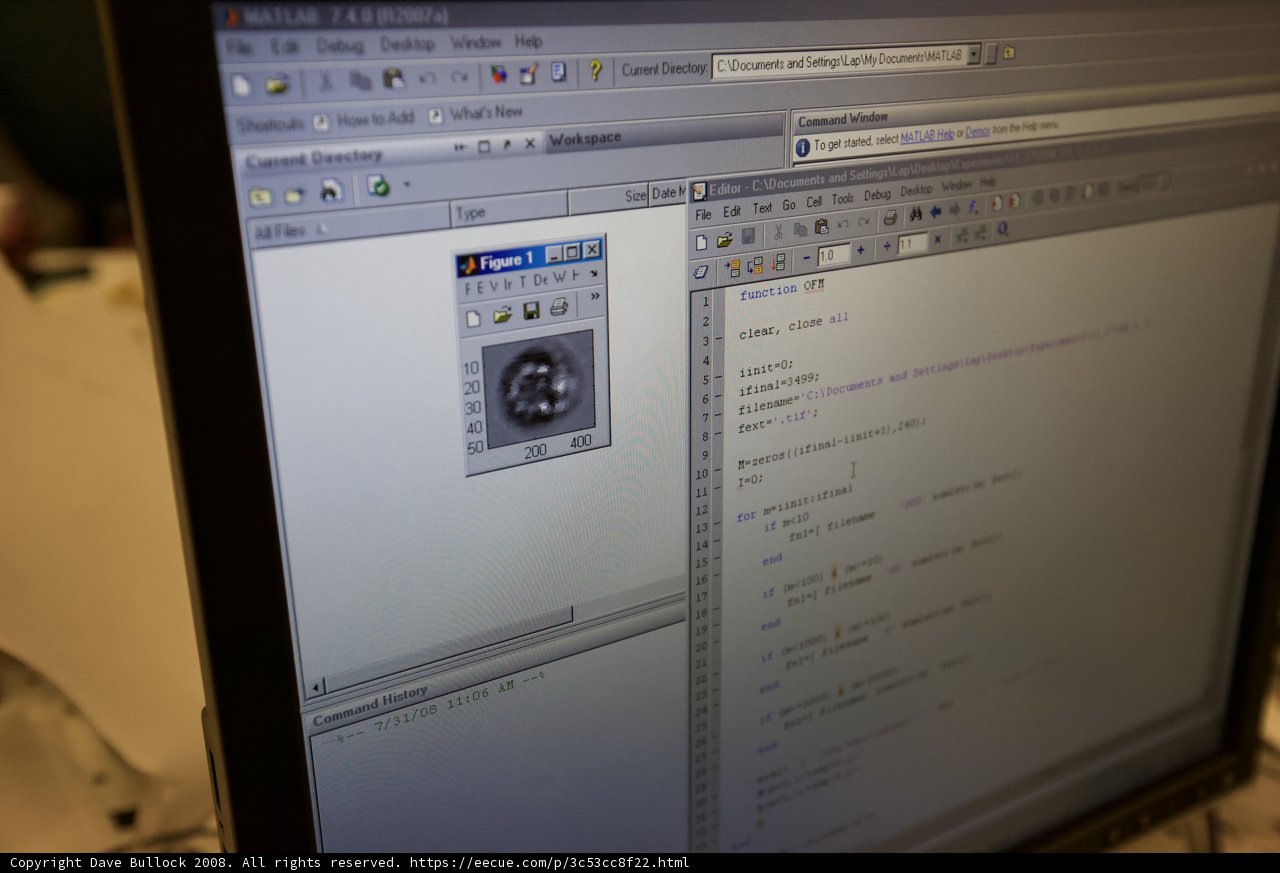Click the Size column header in Current Directory
This screenshot has width=1280, height=873.
coord(609,197)
